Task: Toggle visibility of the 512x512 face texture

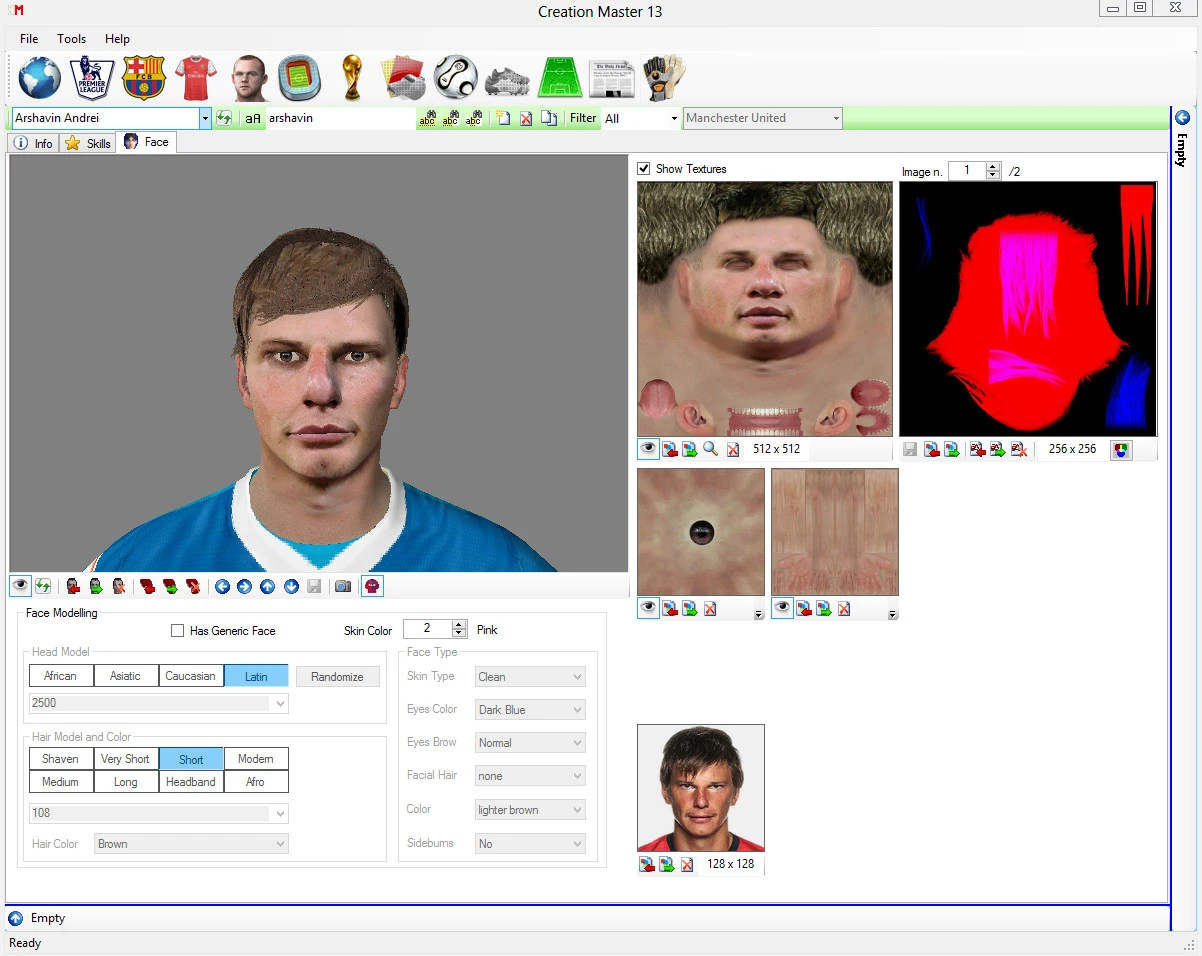Action: coord(646,449)
